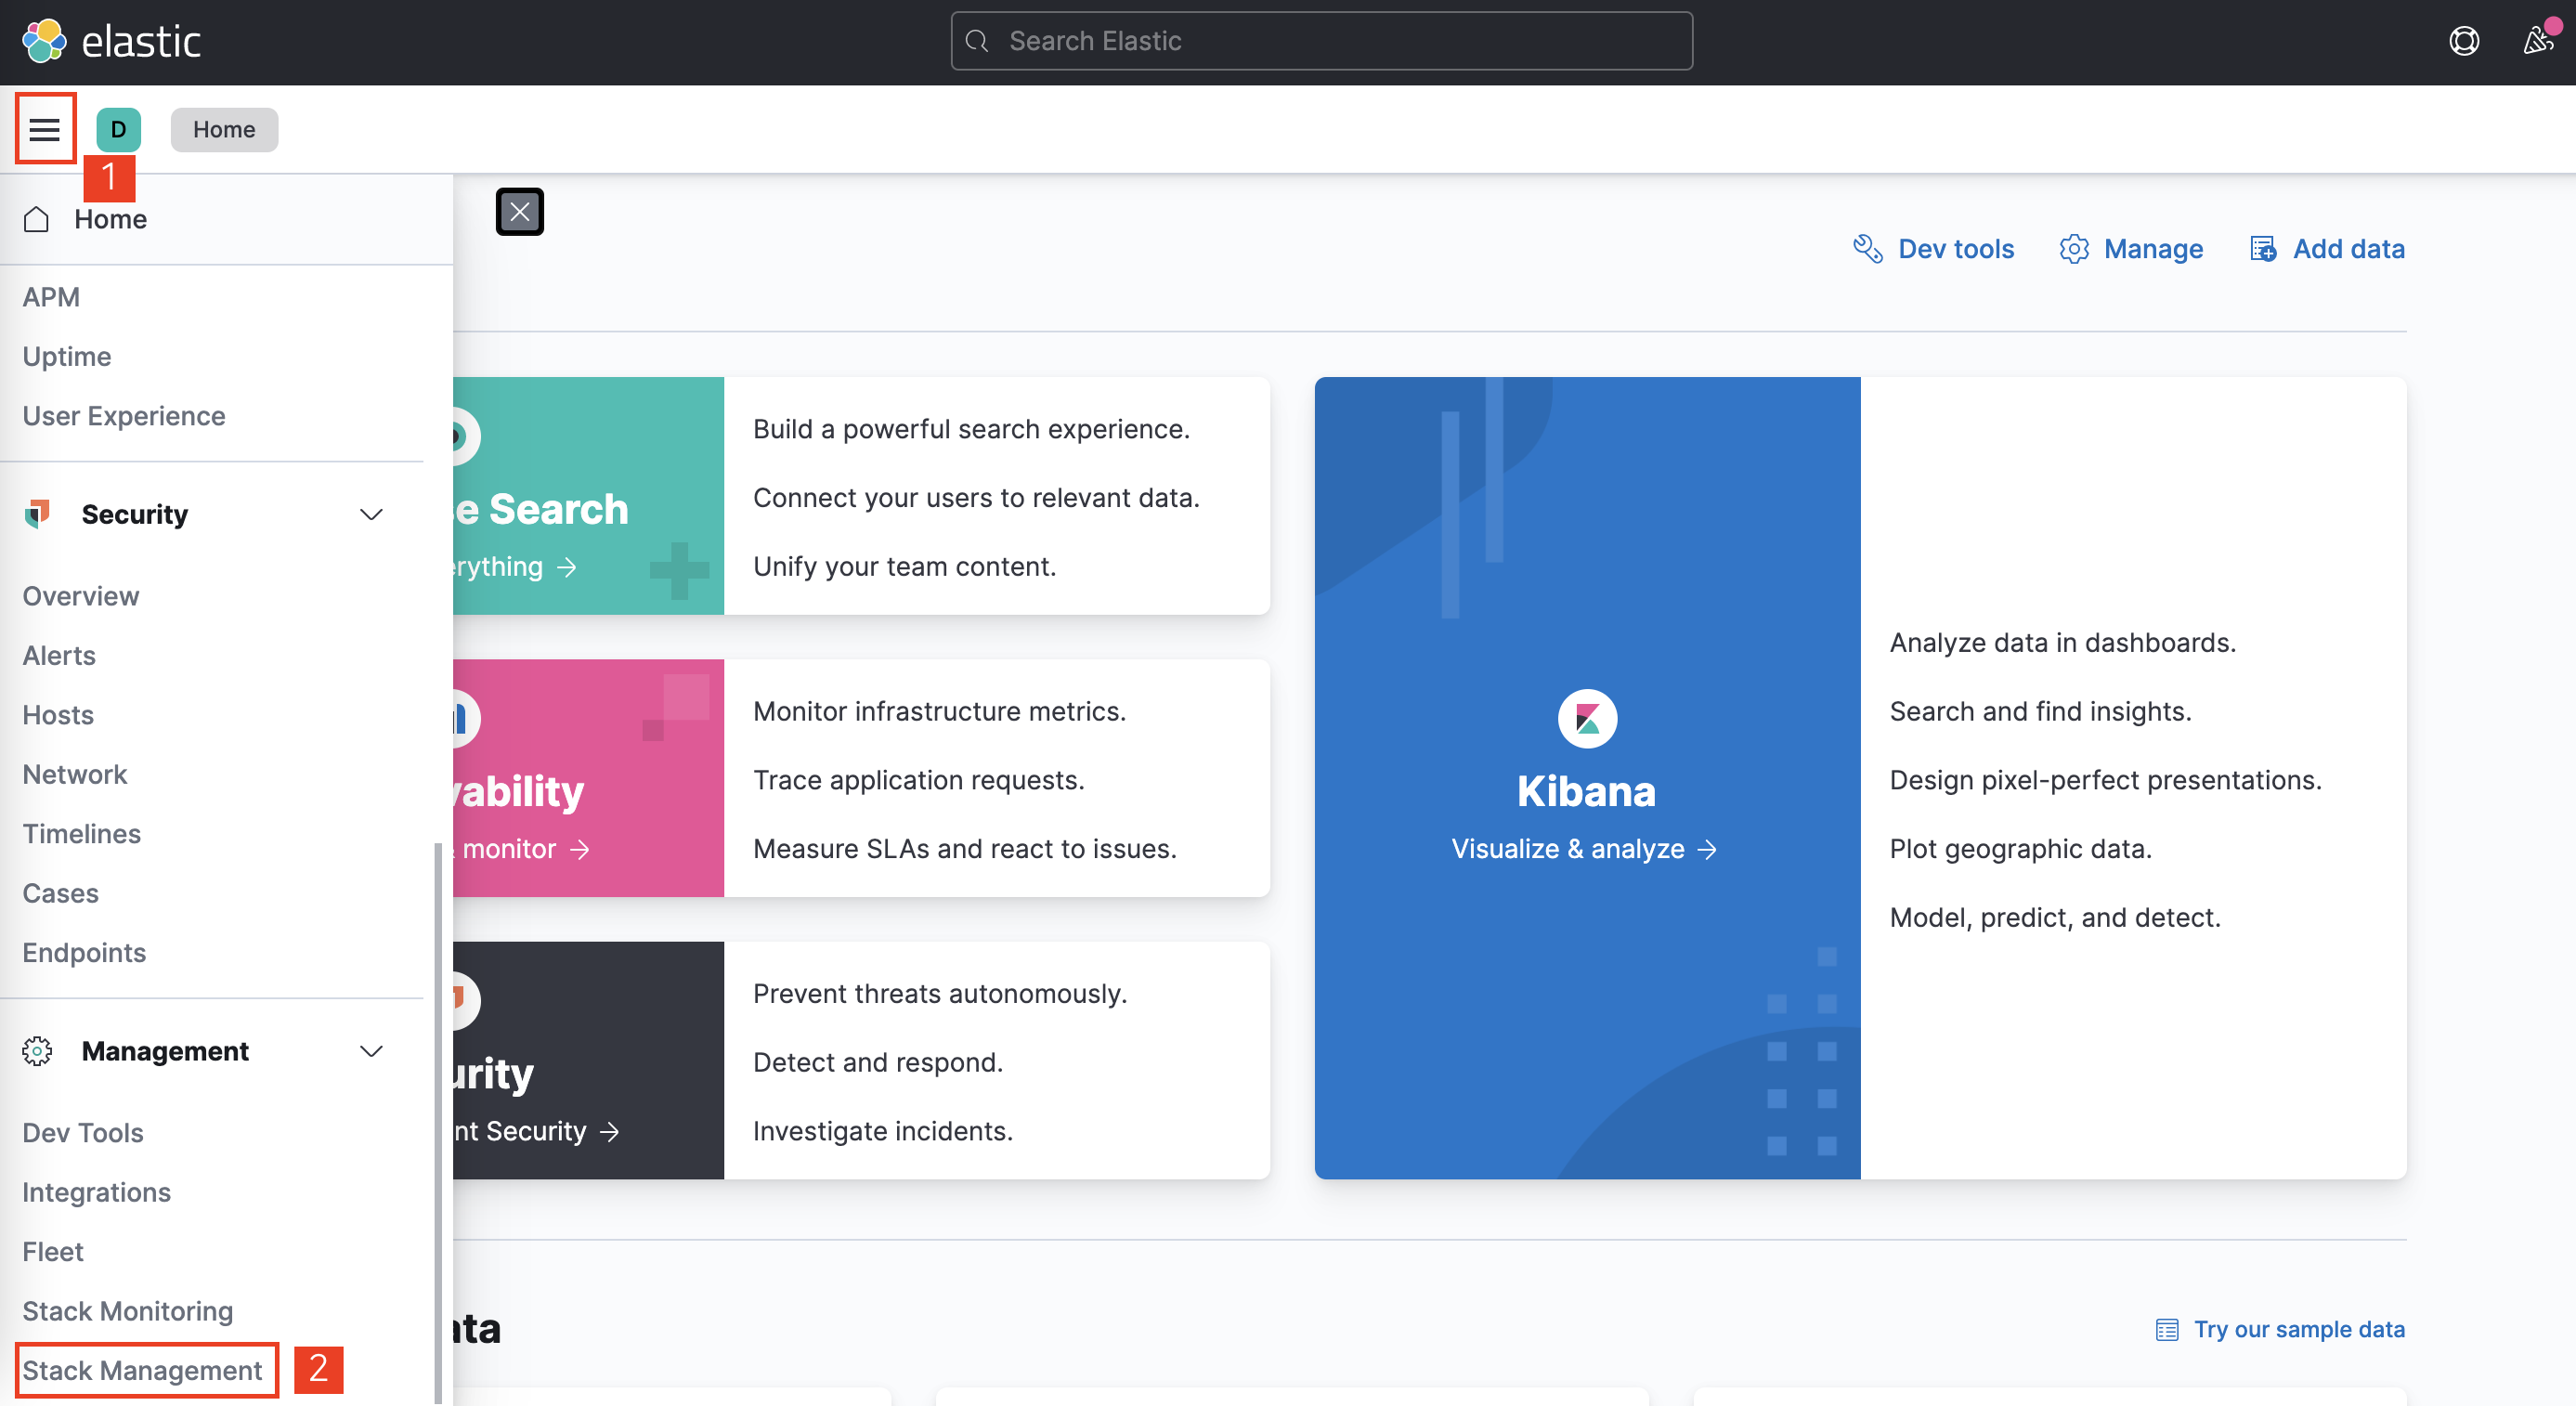The width and height of the screenshot is (2576, 1406).
Task: Open Timelines in the sidebar
Action: [x=82, y=834]
